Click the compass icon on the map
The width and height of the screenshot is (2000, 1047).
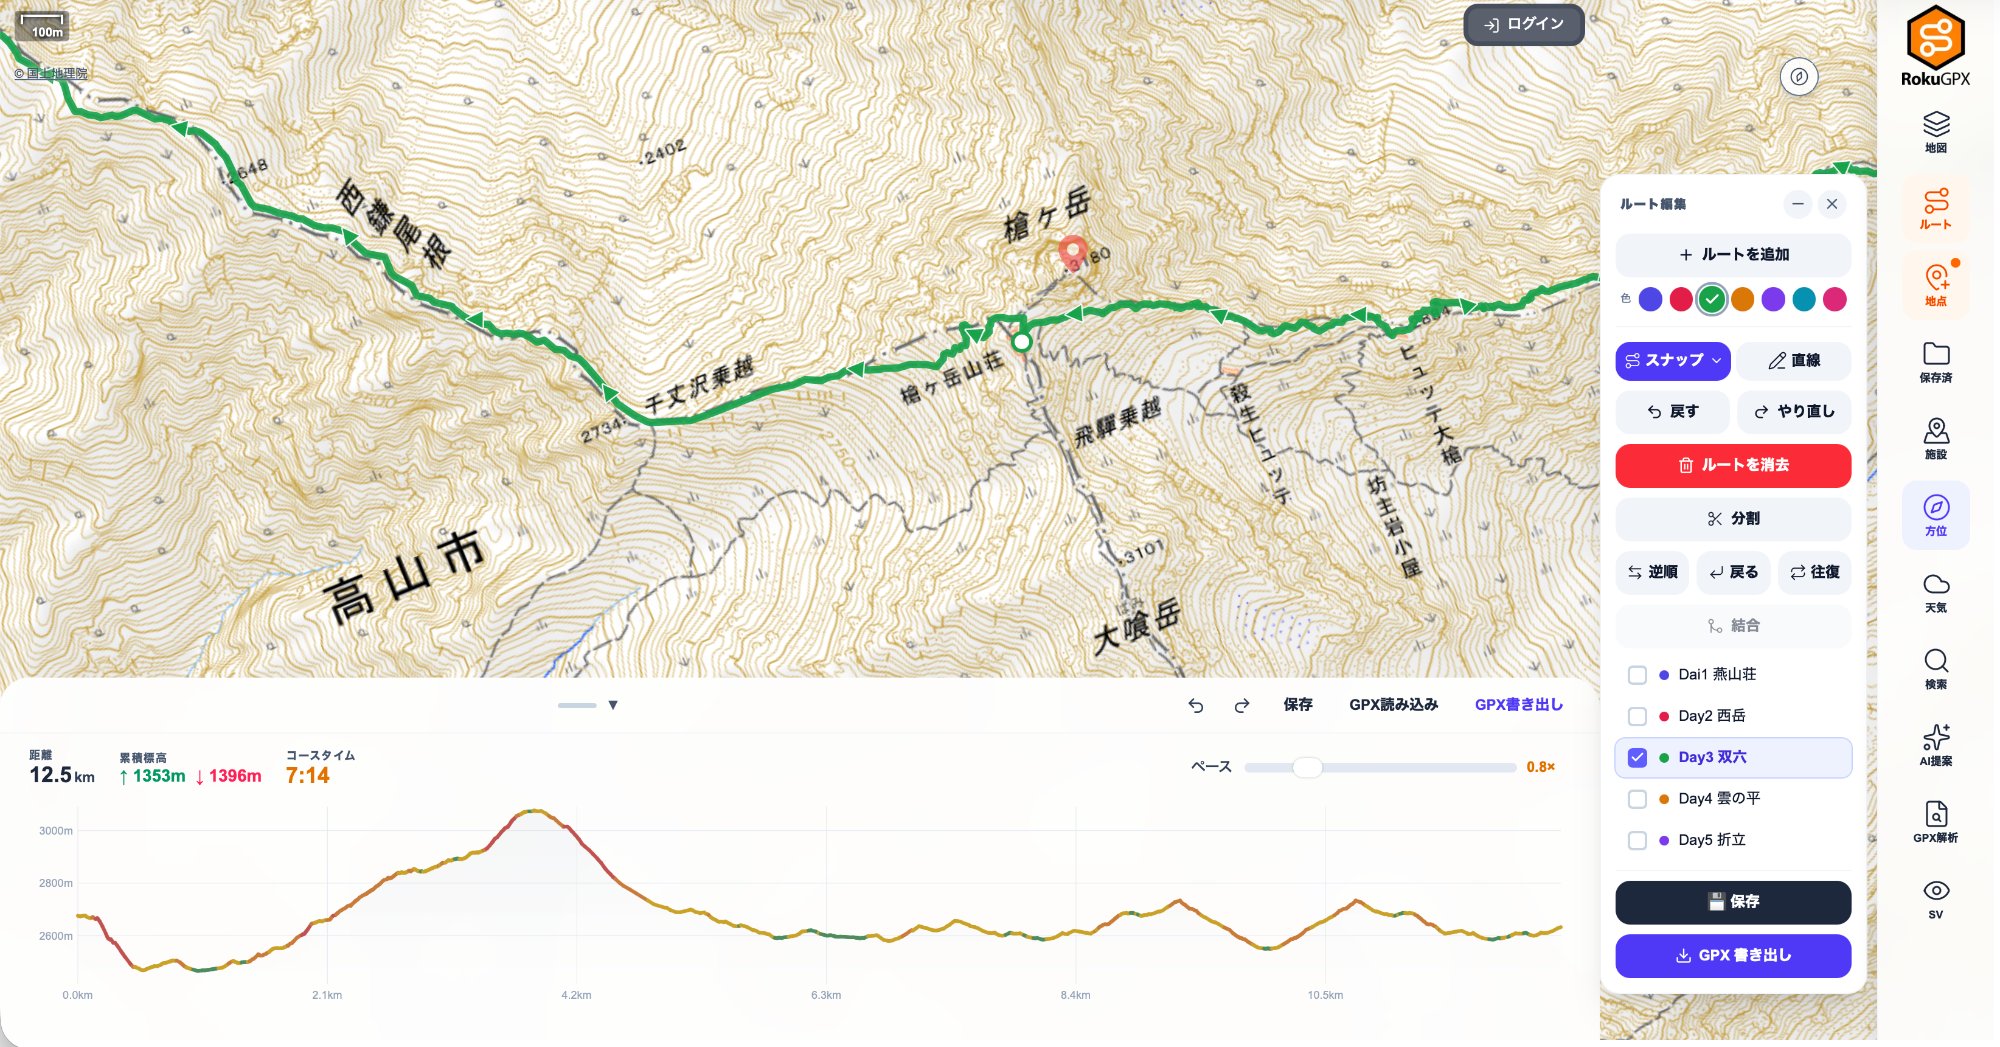[x=1798, y=77]
